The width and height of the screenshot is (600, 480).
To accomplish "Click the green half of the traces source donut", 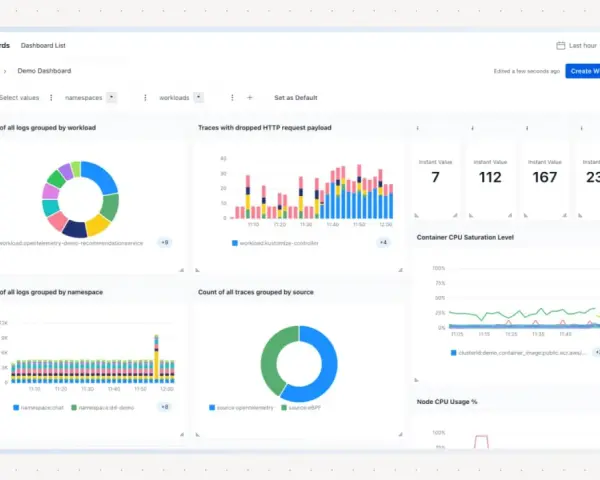I will 270,360.
